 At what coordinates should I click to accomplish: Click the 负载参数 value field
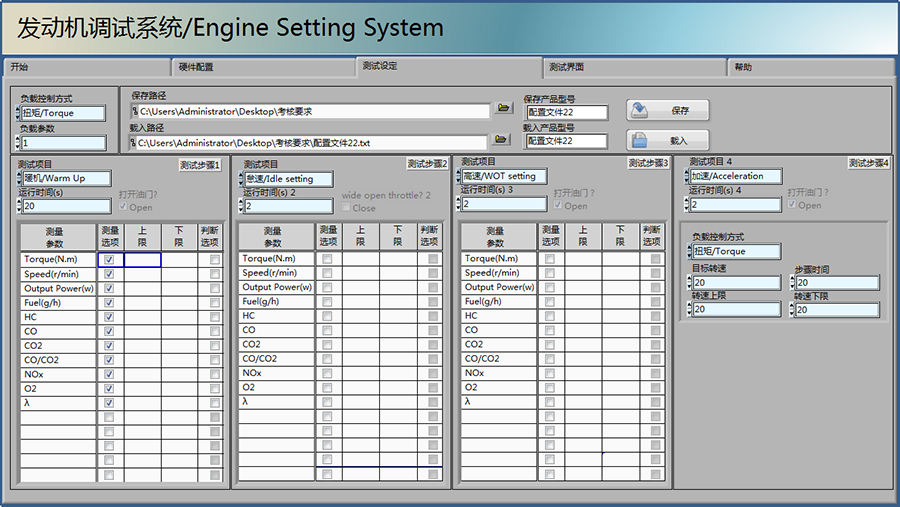(x=63, y=143)
